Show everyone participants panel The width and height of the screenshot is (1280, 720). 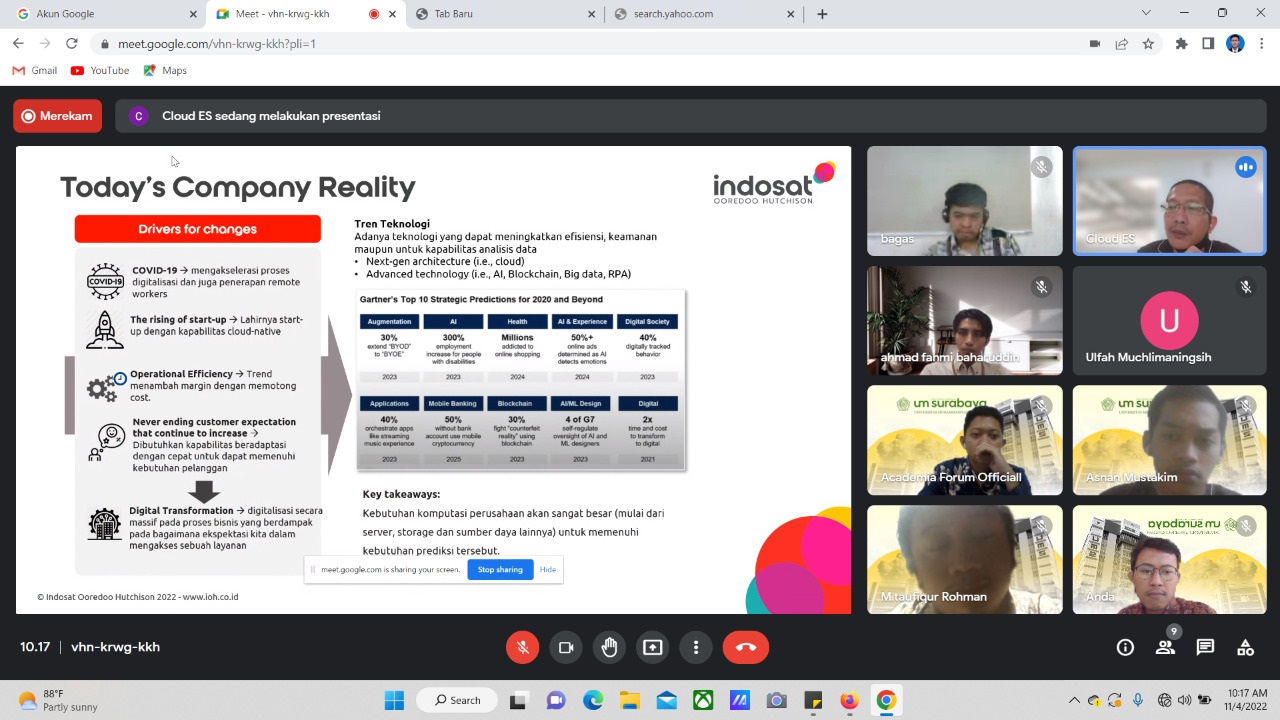click(x=1165, y=647)
